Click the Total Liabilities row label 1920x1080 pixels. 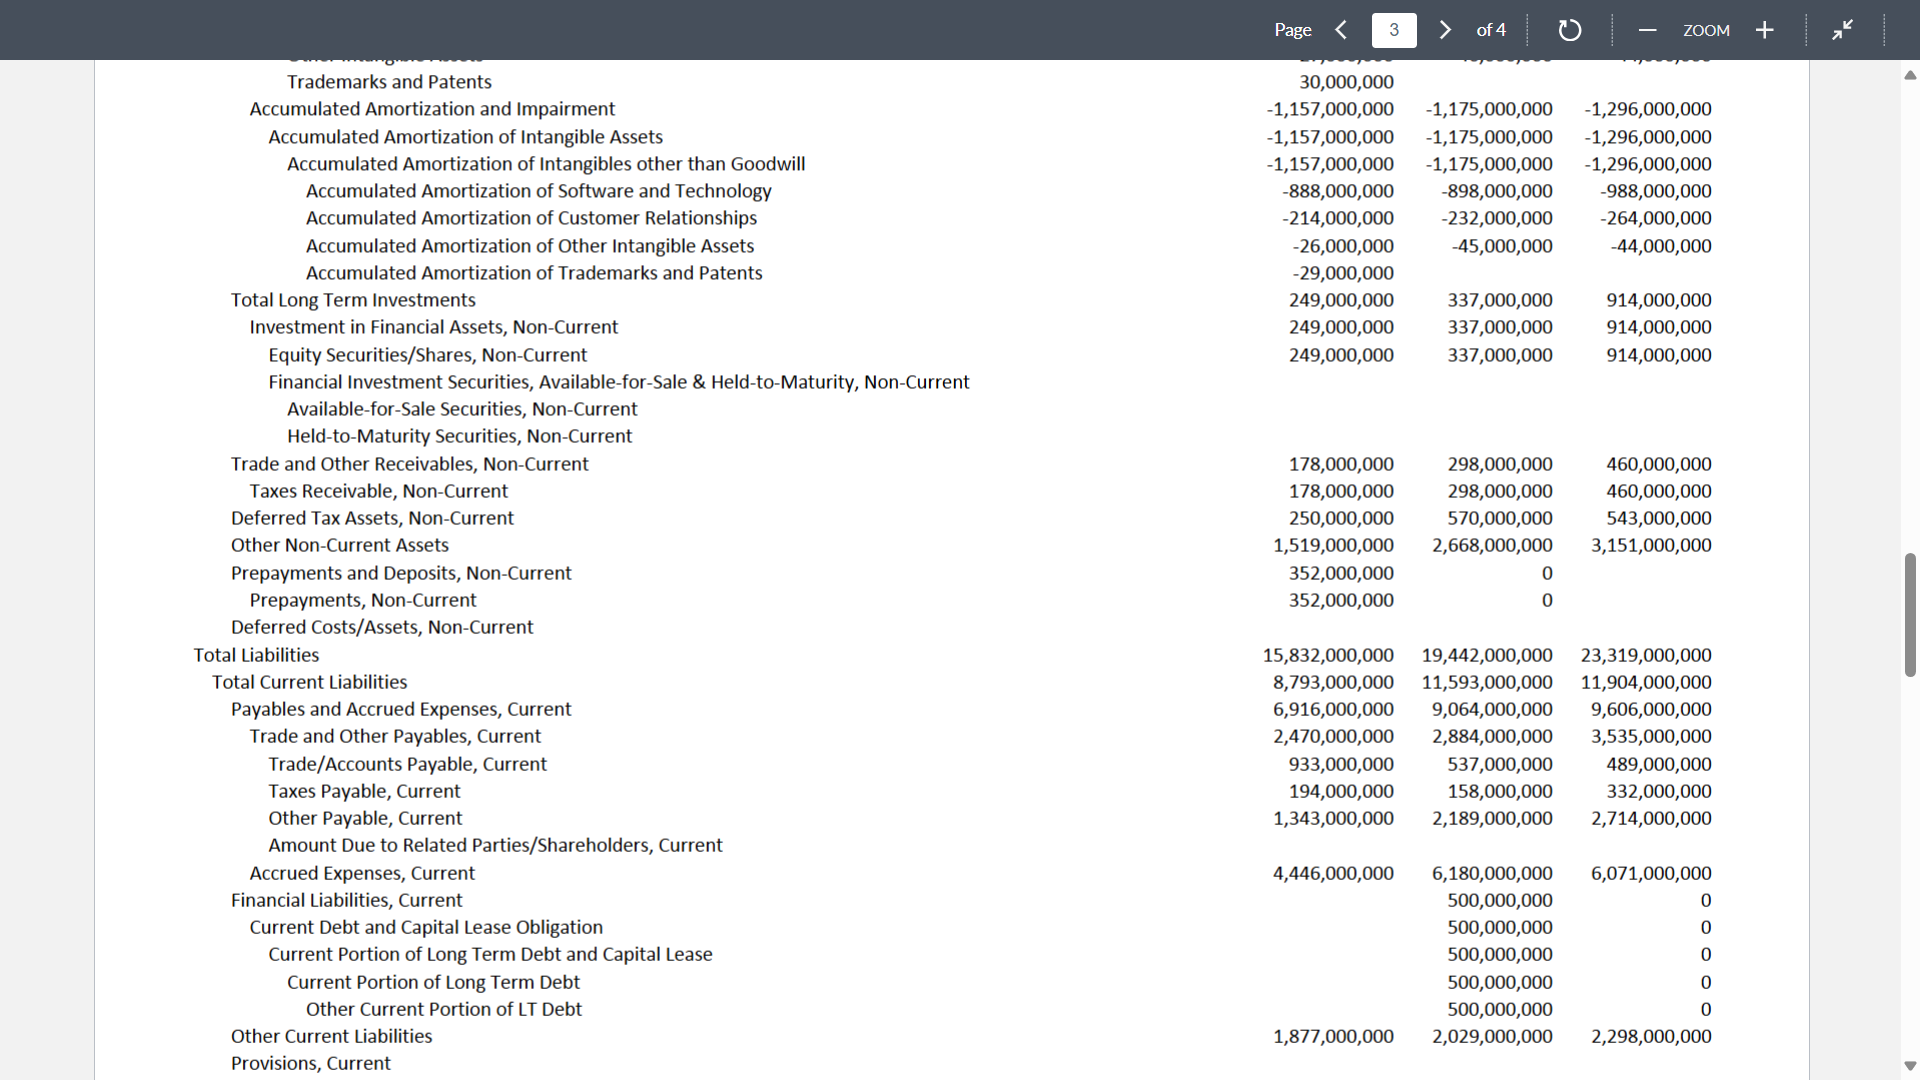(256, 655)
